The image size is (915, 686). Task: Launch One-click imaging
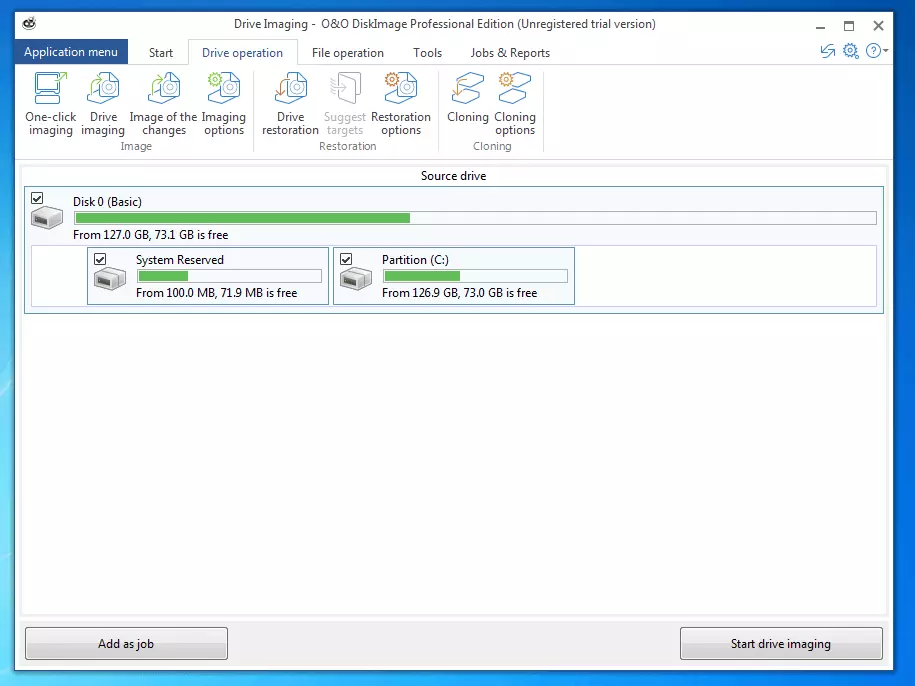pos(50,104)
